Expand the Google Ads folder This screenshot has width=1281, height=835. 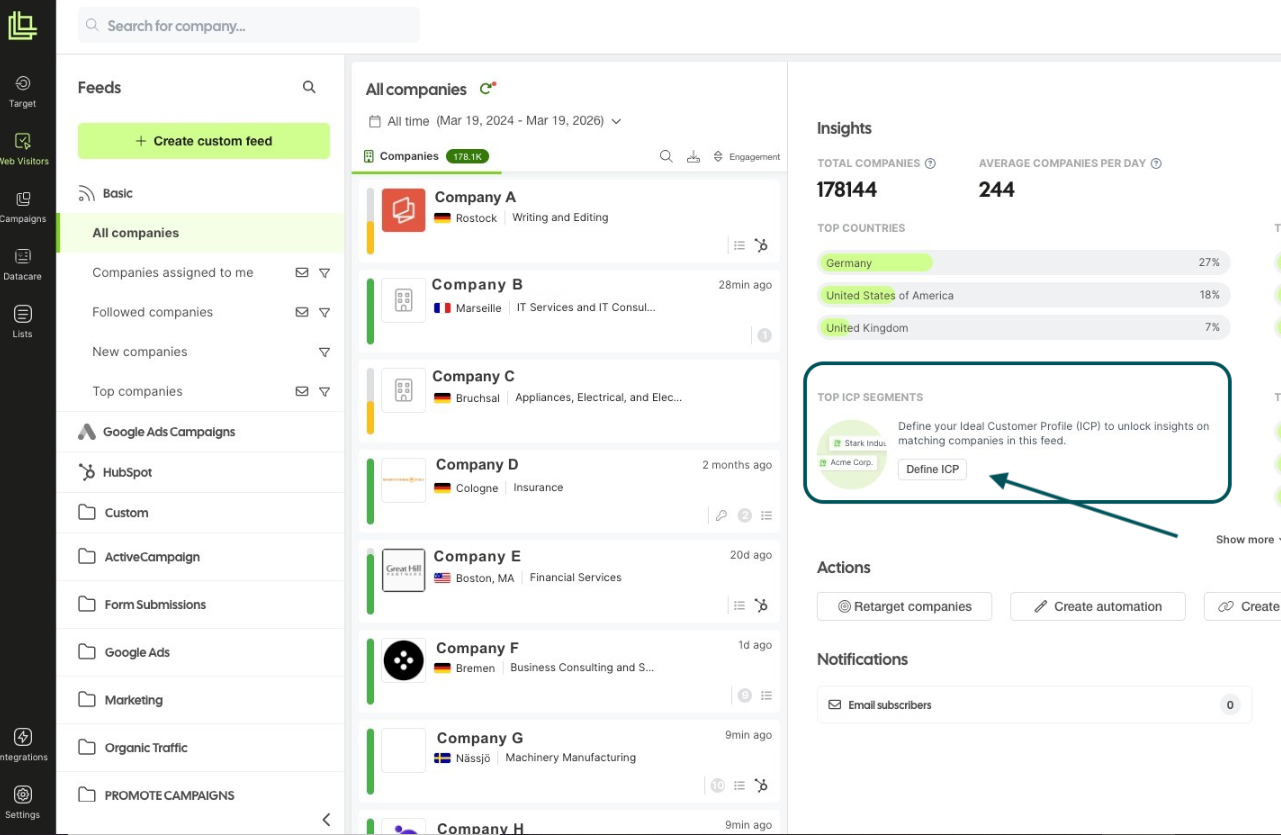tap(200, 653)
